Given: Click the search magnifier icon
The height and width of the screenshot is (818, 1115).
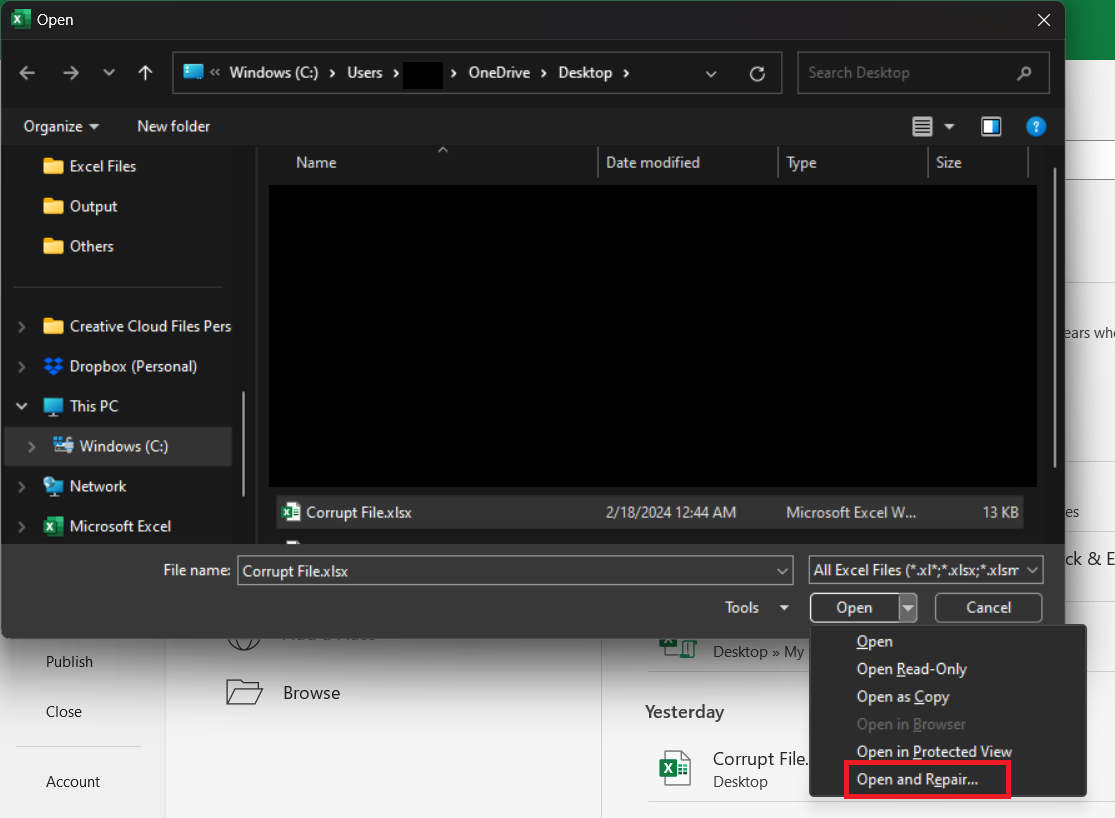Looking at the screenshot, I should pos(1024,73).
